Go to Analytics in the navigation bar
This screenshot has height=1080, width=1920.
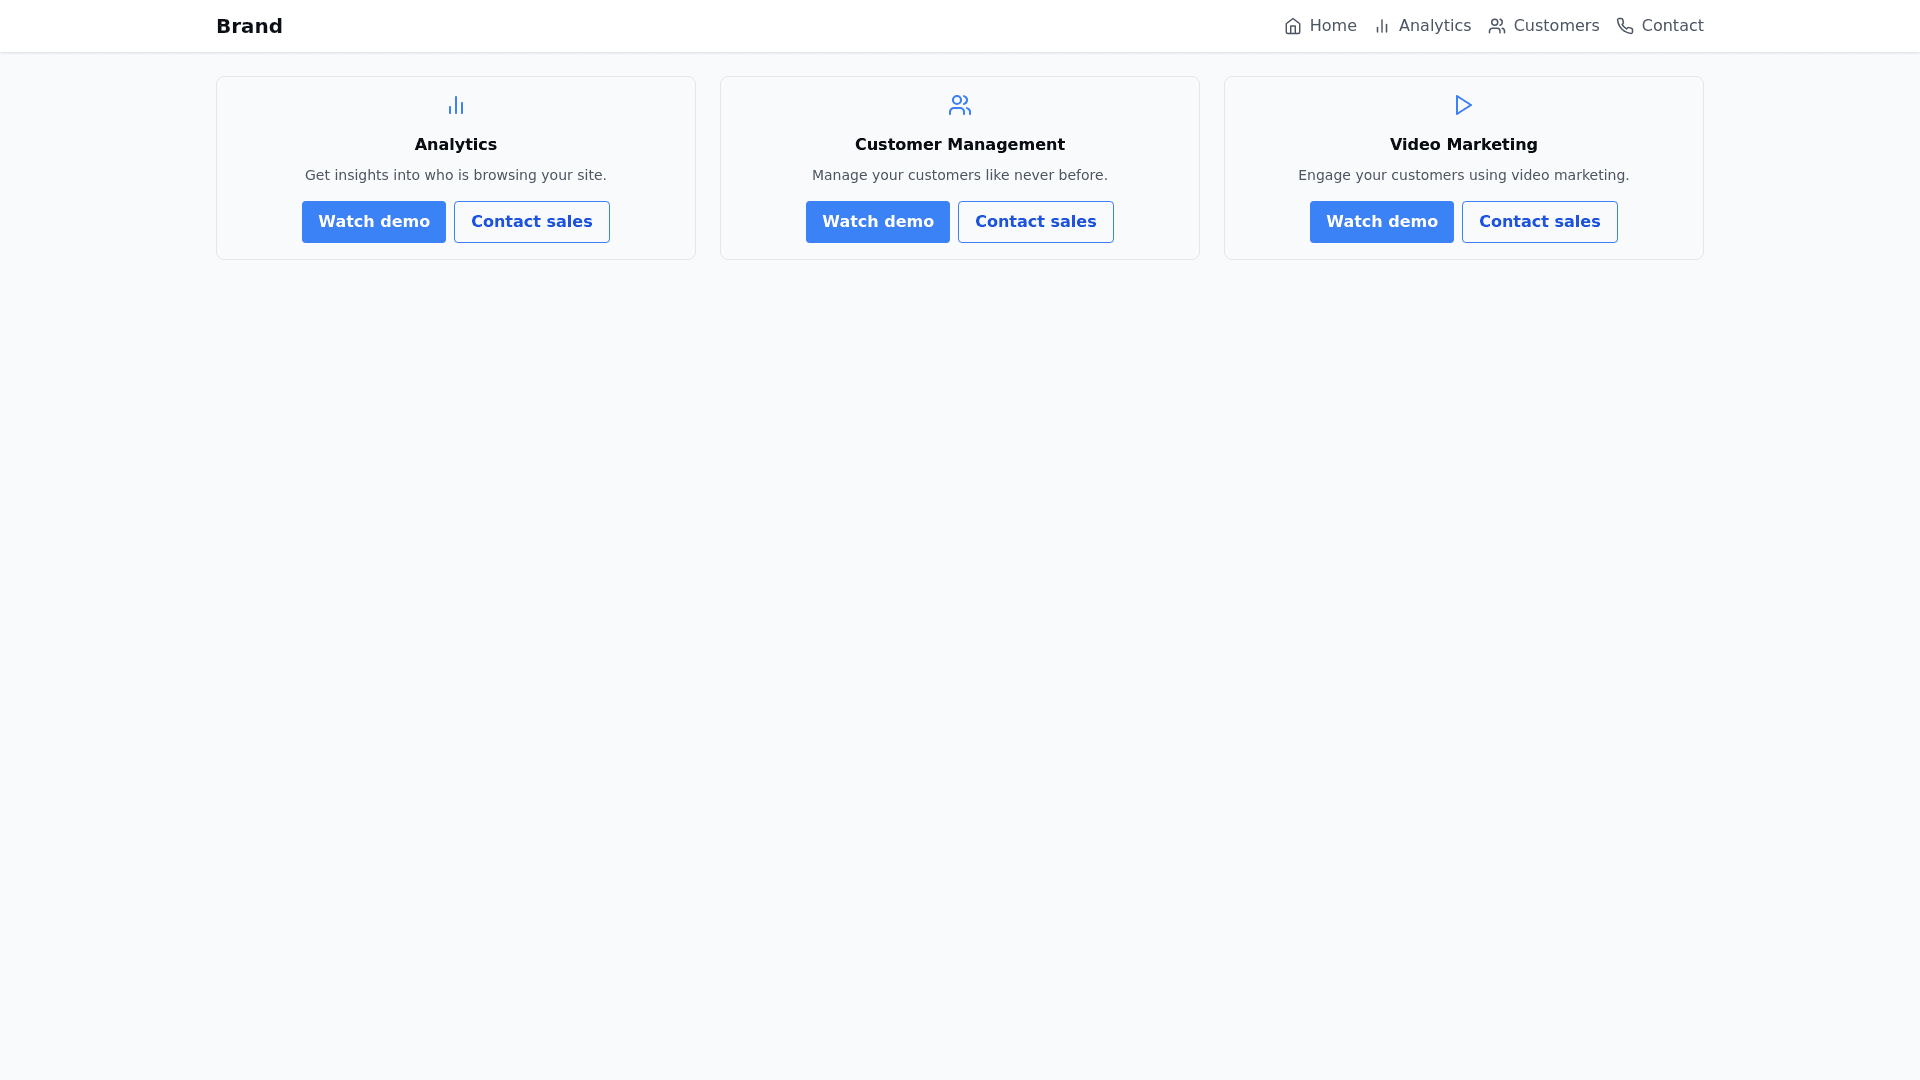[1434, 26]
